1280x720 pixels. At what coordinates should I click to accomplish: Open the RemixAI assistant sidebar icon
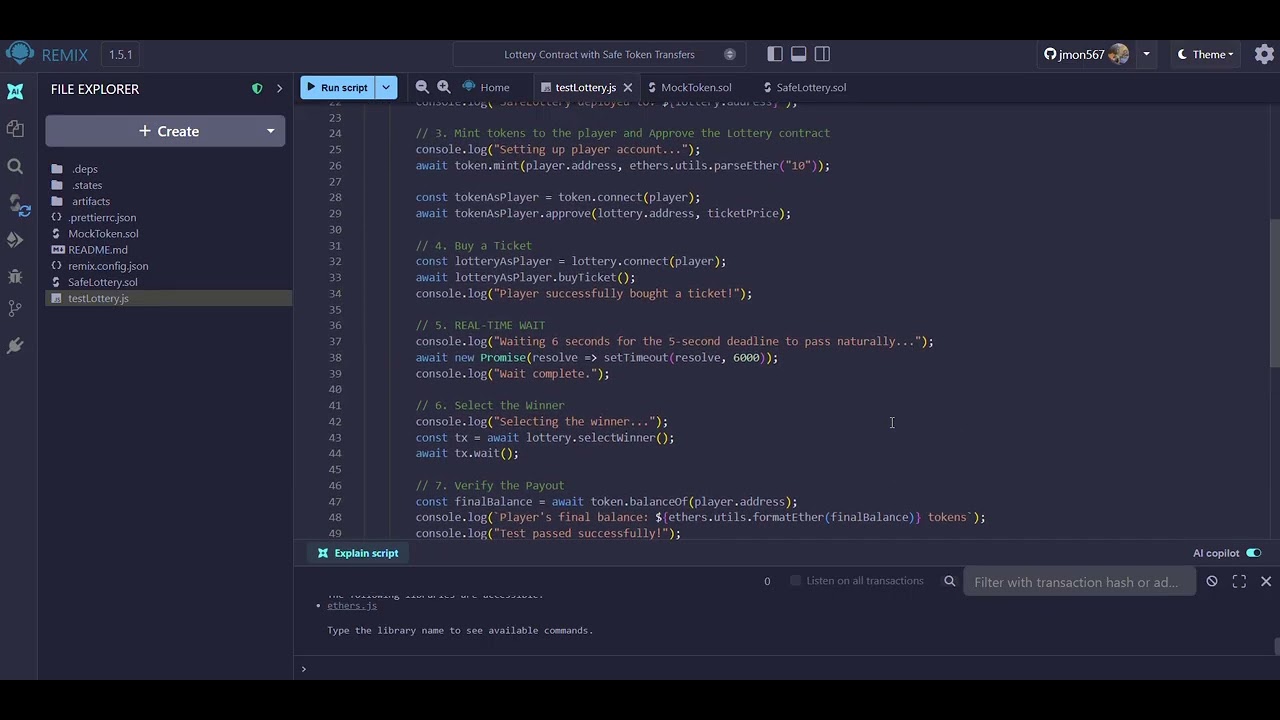[15, 91]
